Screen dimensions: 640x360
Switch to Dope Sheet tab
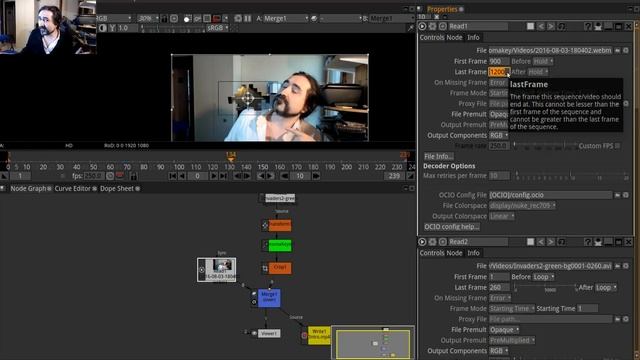coord(117,189)
